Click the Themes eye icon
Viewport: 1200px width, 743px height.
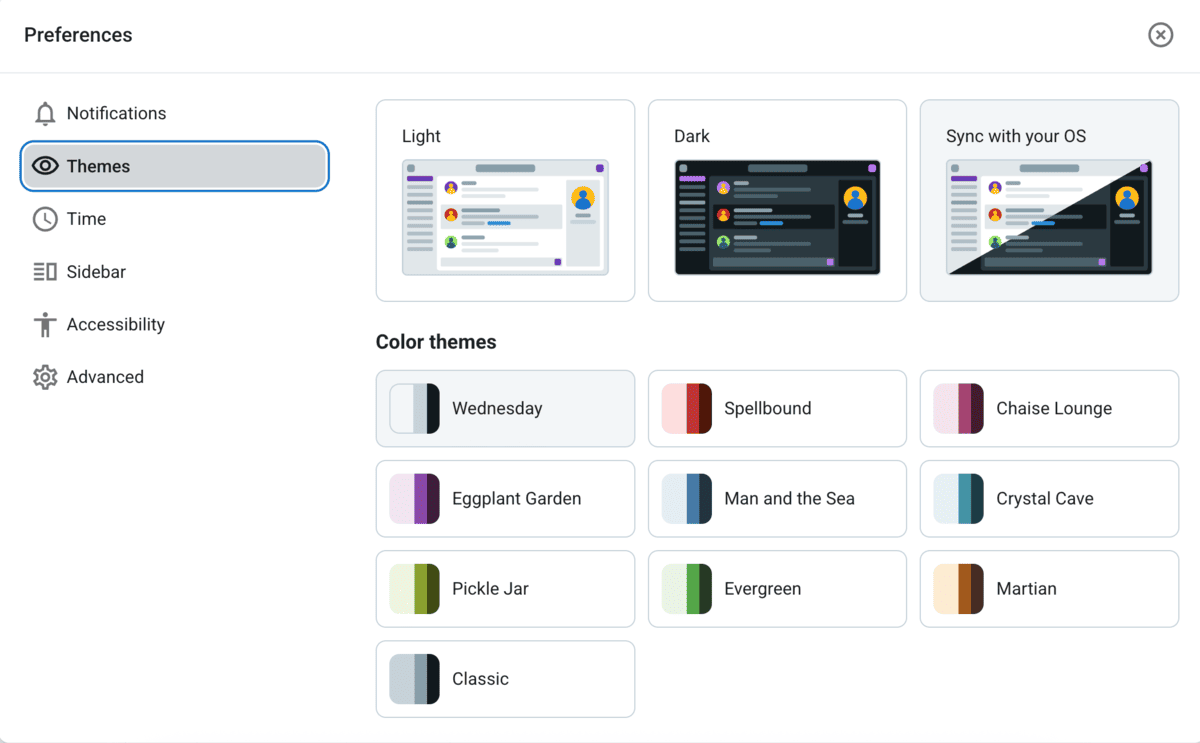45,166
